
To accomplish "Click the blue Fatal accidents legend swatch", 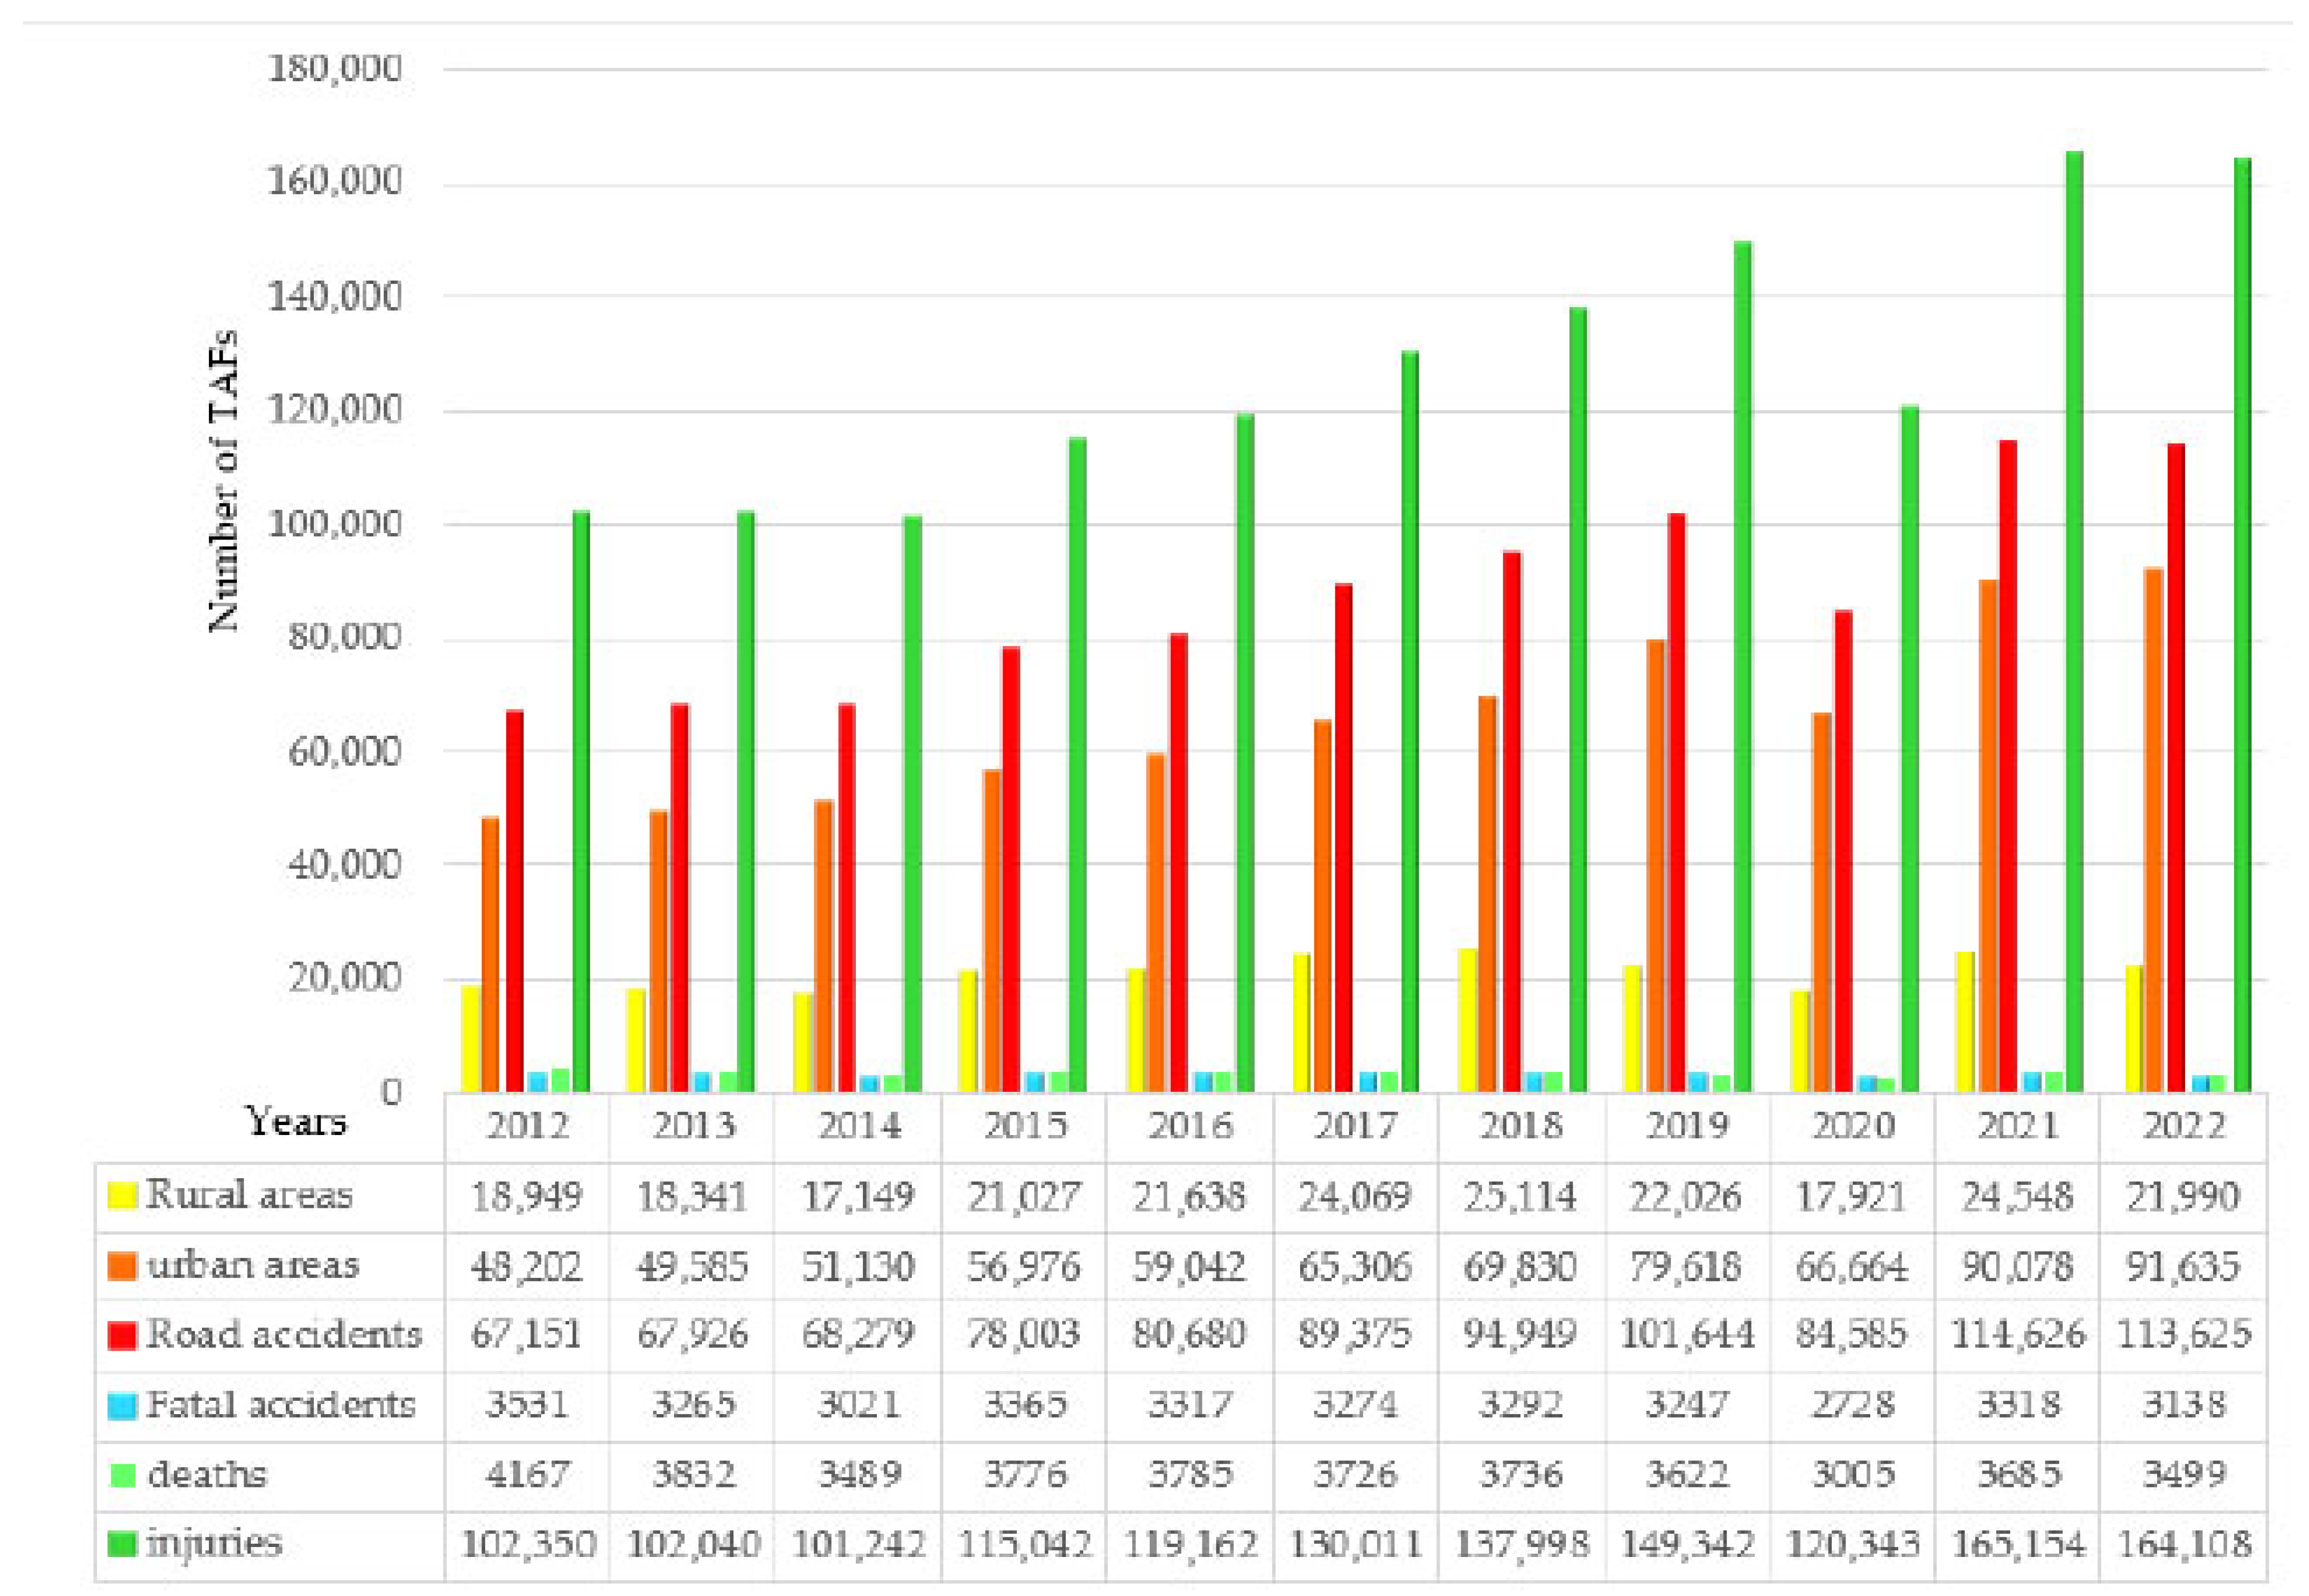I will [x=122, y=1406].
